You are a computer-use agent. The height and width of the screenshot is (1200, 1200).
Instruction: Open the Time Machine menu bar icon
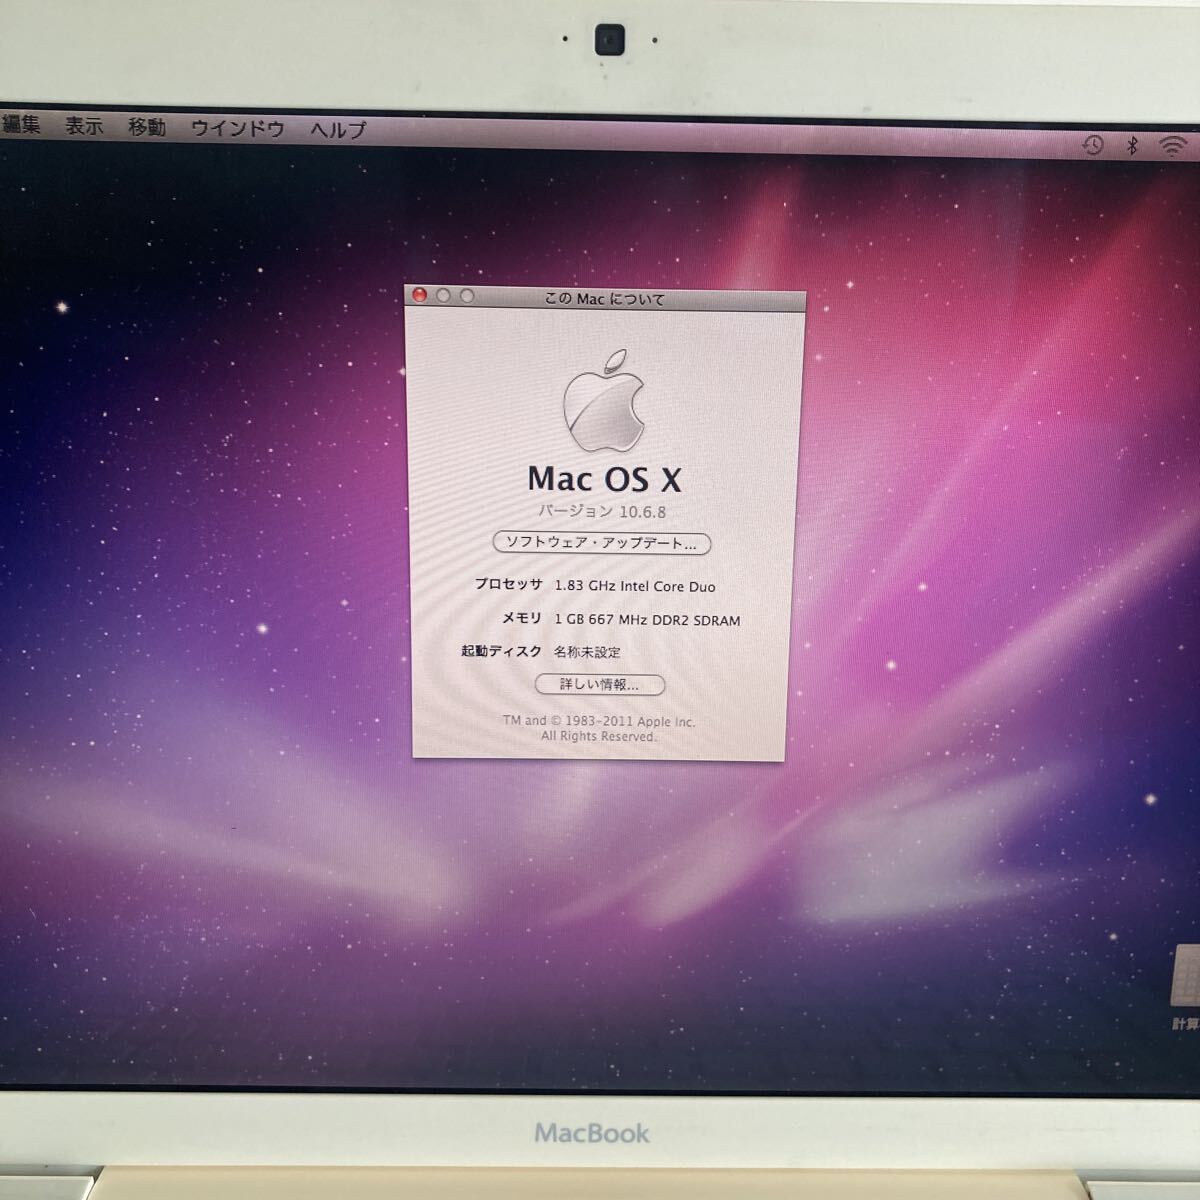(1093, 145)
